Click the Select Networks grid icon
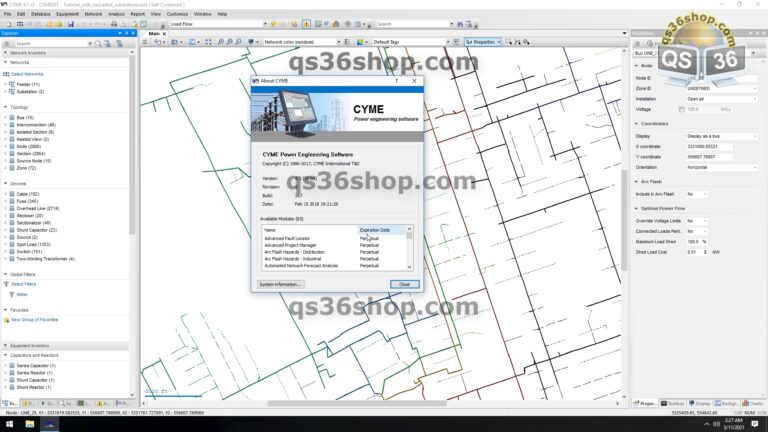This screenshot has width=768, height=432. click(6, 74)
